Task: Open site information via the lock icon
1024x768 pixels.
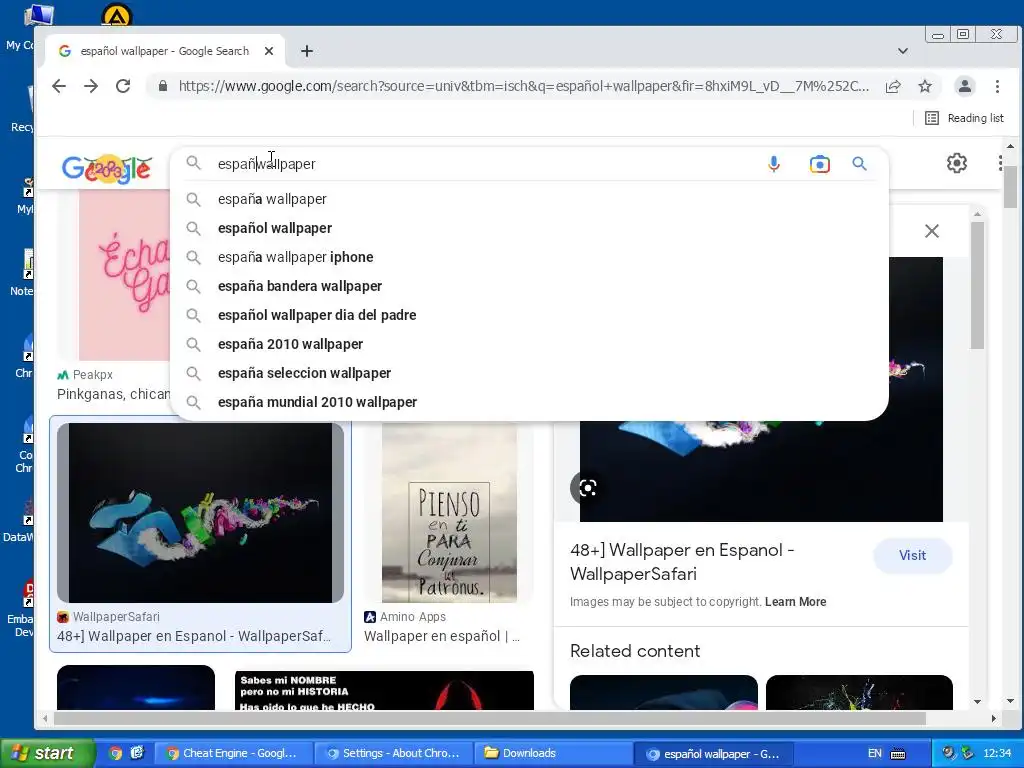Action: tap(163, 86)
